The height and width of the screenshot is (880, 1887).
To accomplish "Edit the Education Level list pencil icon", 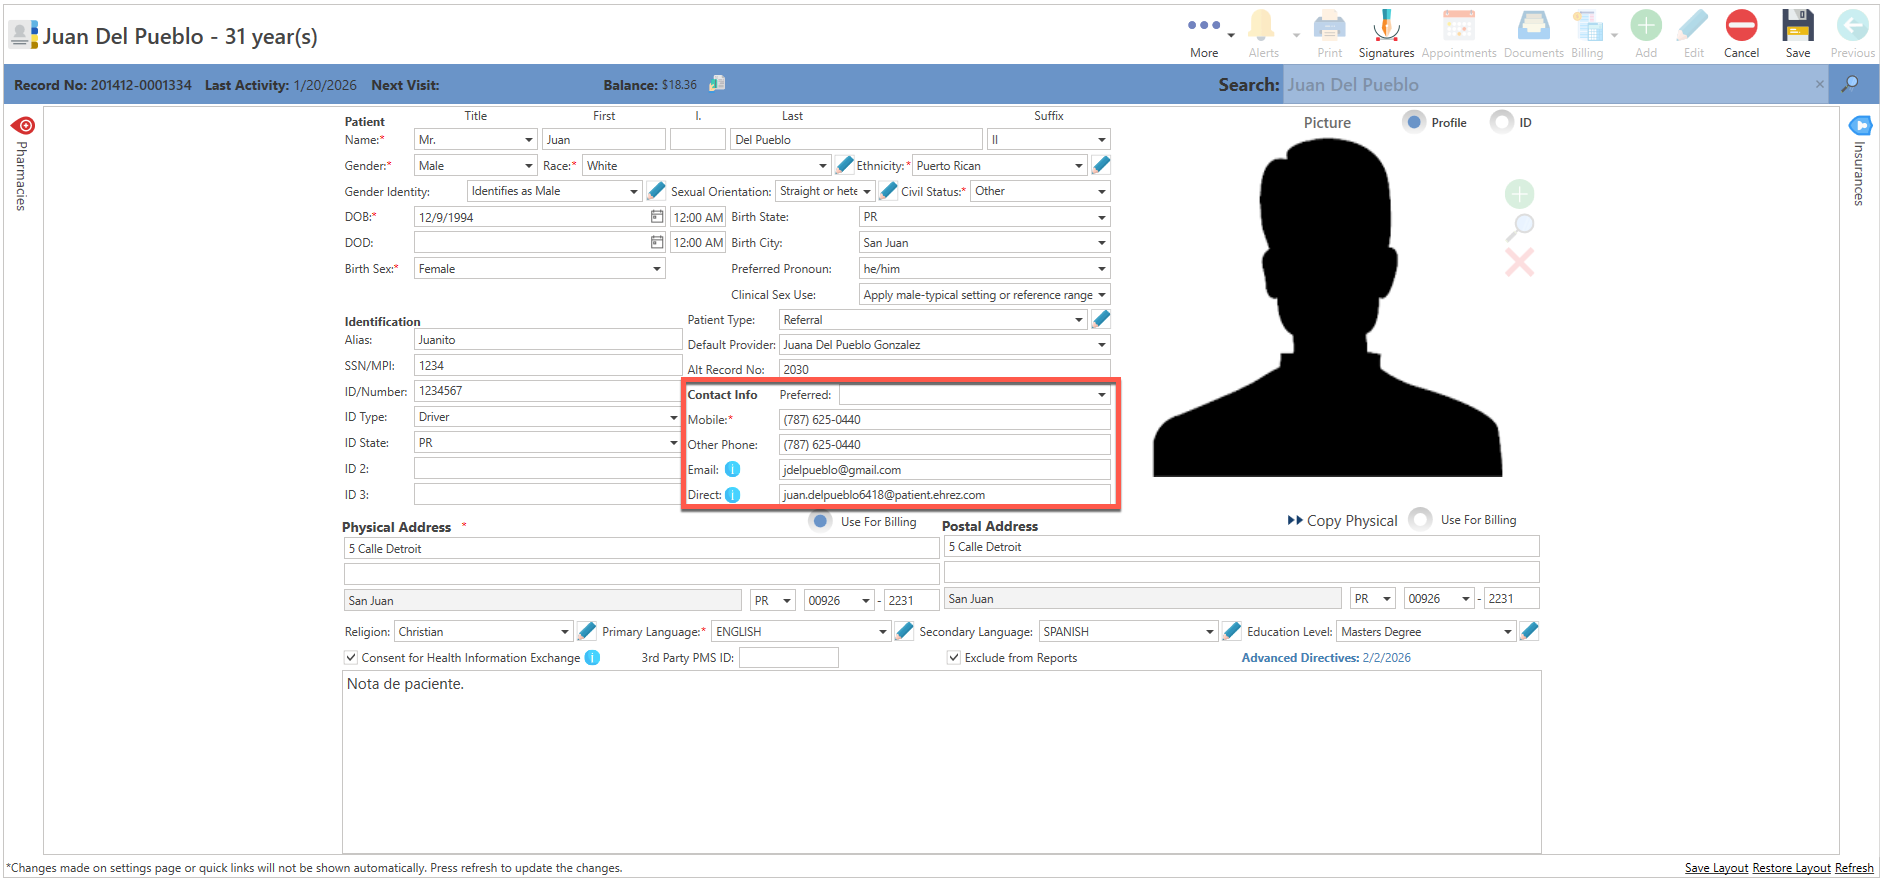I will pos(1529,631).
